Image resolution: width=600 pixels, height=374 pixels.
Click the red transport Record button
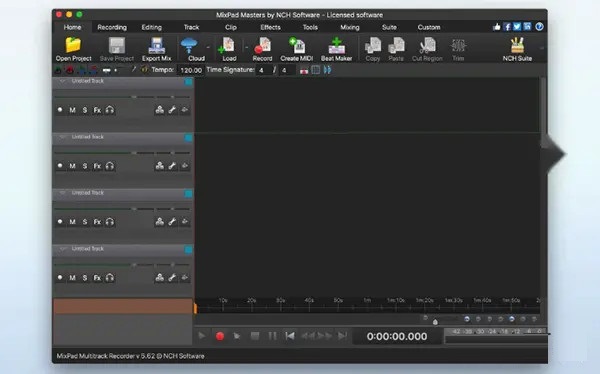click(x=220, y=336)
